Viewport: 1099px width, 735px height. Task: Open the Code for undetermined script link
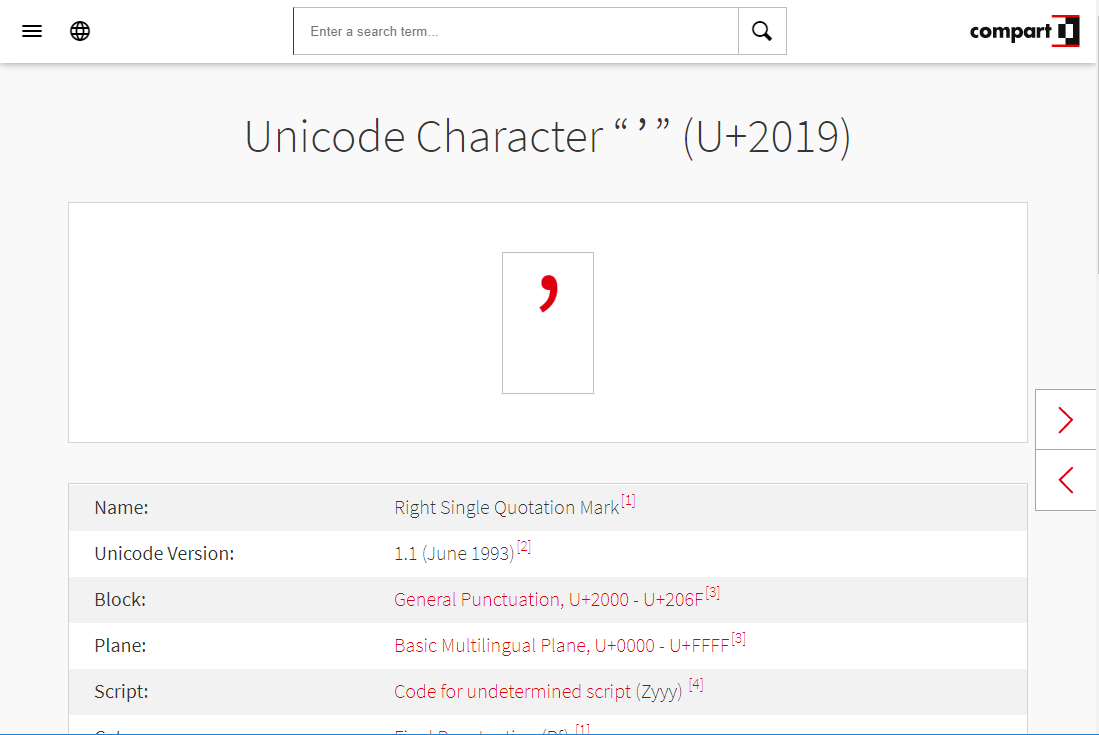pyautogui.click(x=512, y=692)
